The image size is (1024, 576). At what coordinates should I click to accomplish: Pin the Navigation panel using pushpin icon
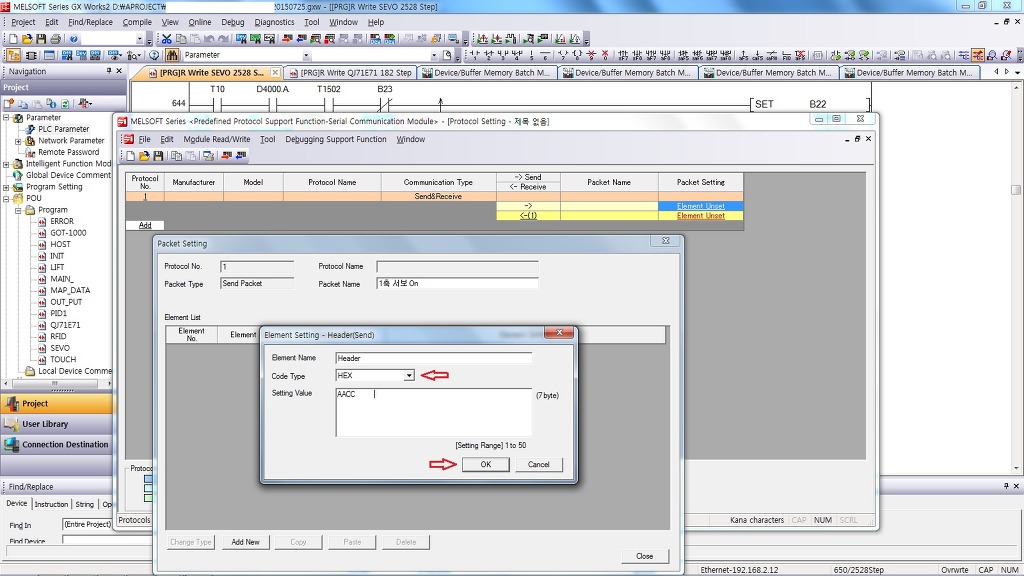tap(109, 71)
